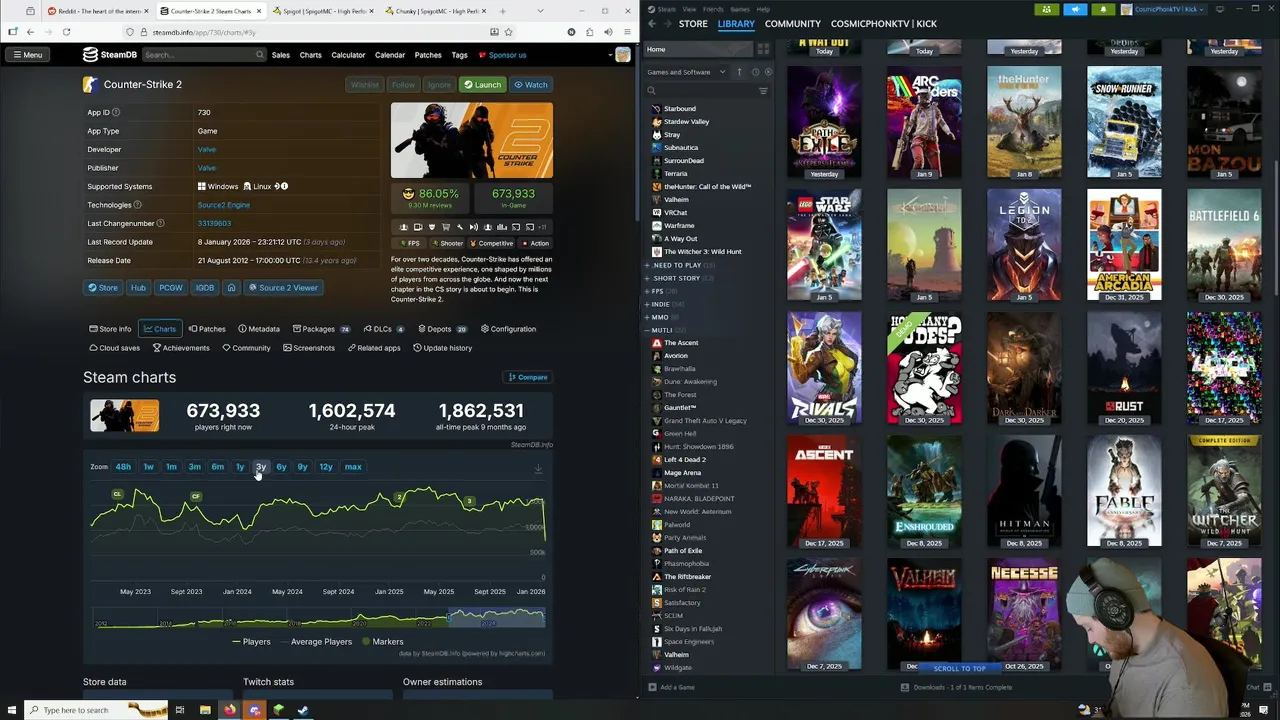The width and height of the screenshot is (1280, 720).
Task: Click the library collections grid icon
Action: pyautogui.click(x=763, y=49)
